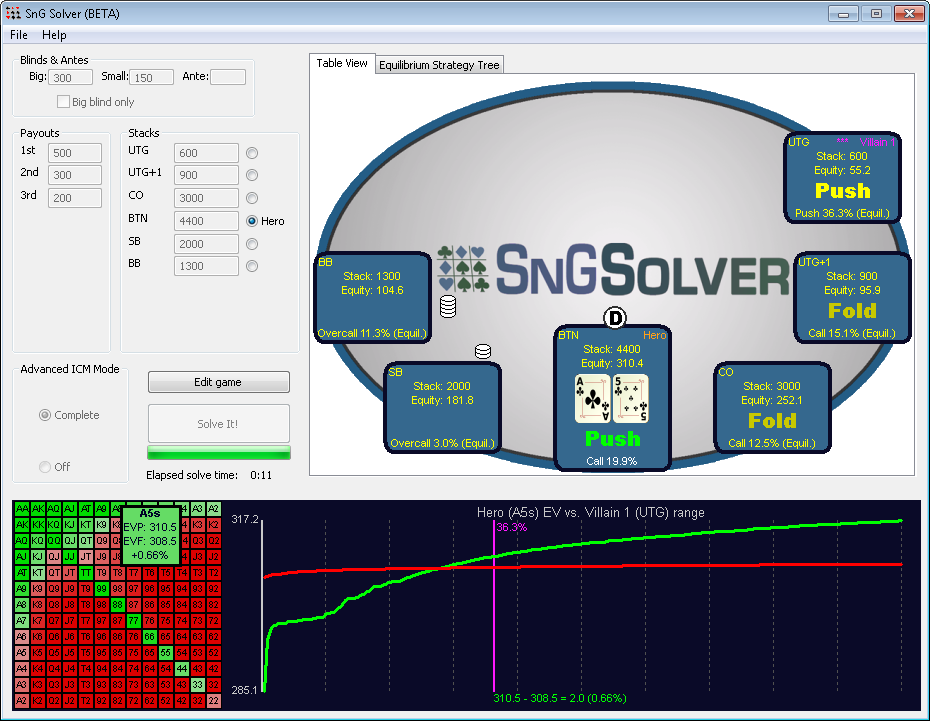Image resolution: width=930 pixels, height=721 pixels.
Task: Check the Big blind only checkbox
Action: point(64,102)
